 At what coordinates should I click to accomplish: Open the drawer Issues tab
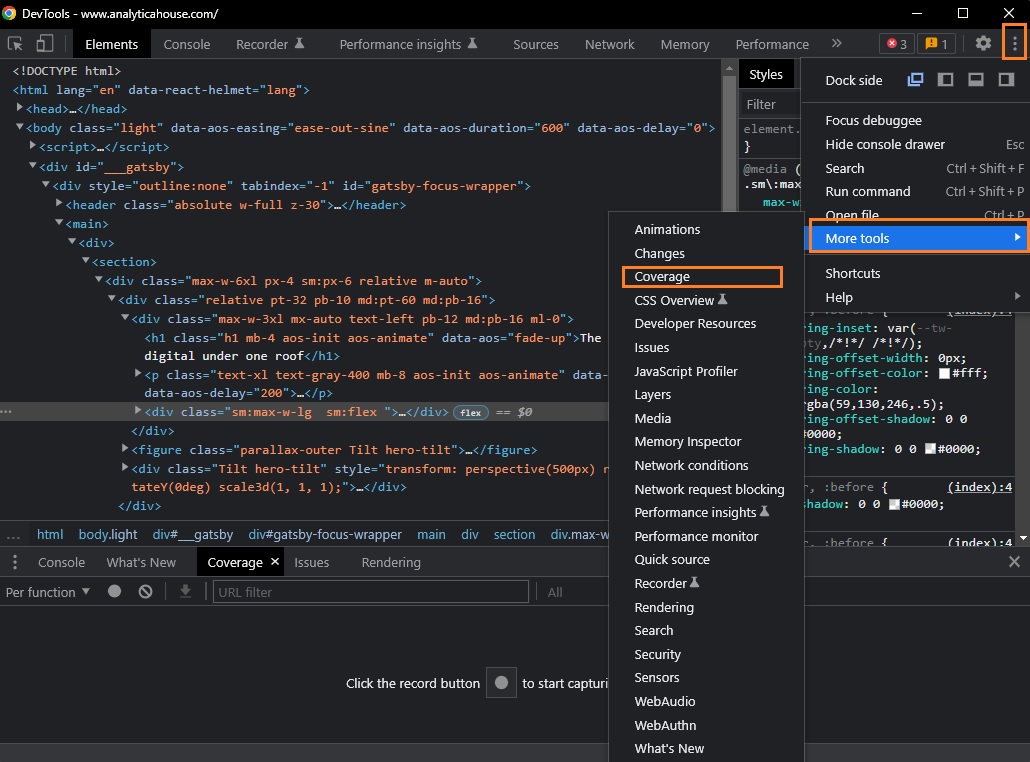click(311, 562)
